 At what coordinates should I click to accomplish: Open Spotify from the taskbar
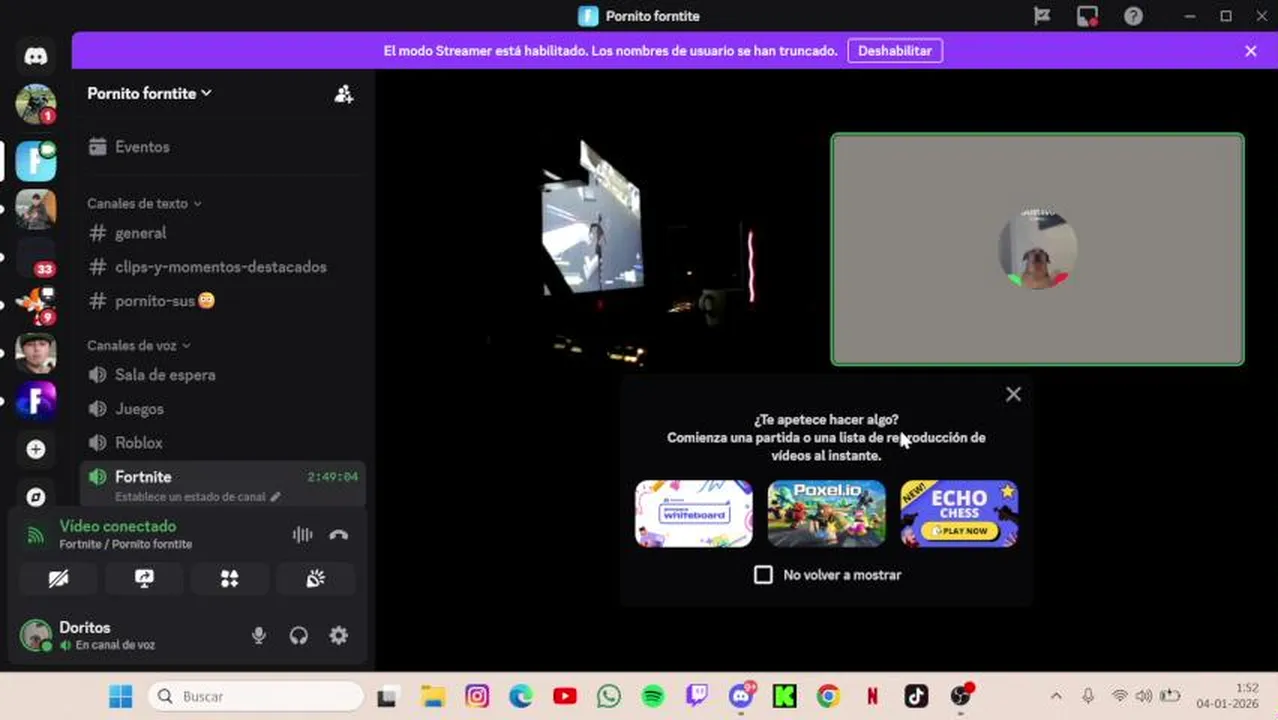click(x=653, y=696)
